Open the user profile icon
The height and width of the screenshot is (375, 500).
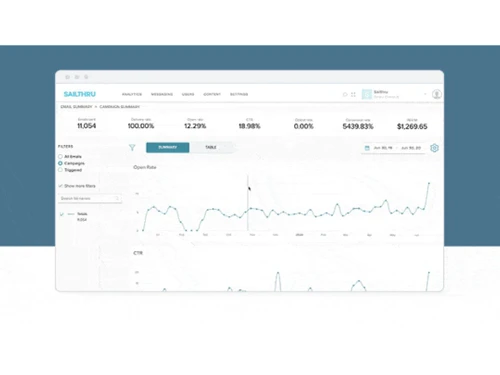tap(437, 94)
